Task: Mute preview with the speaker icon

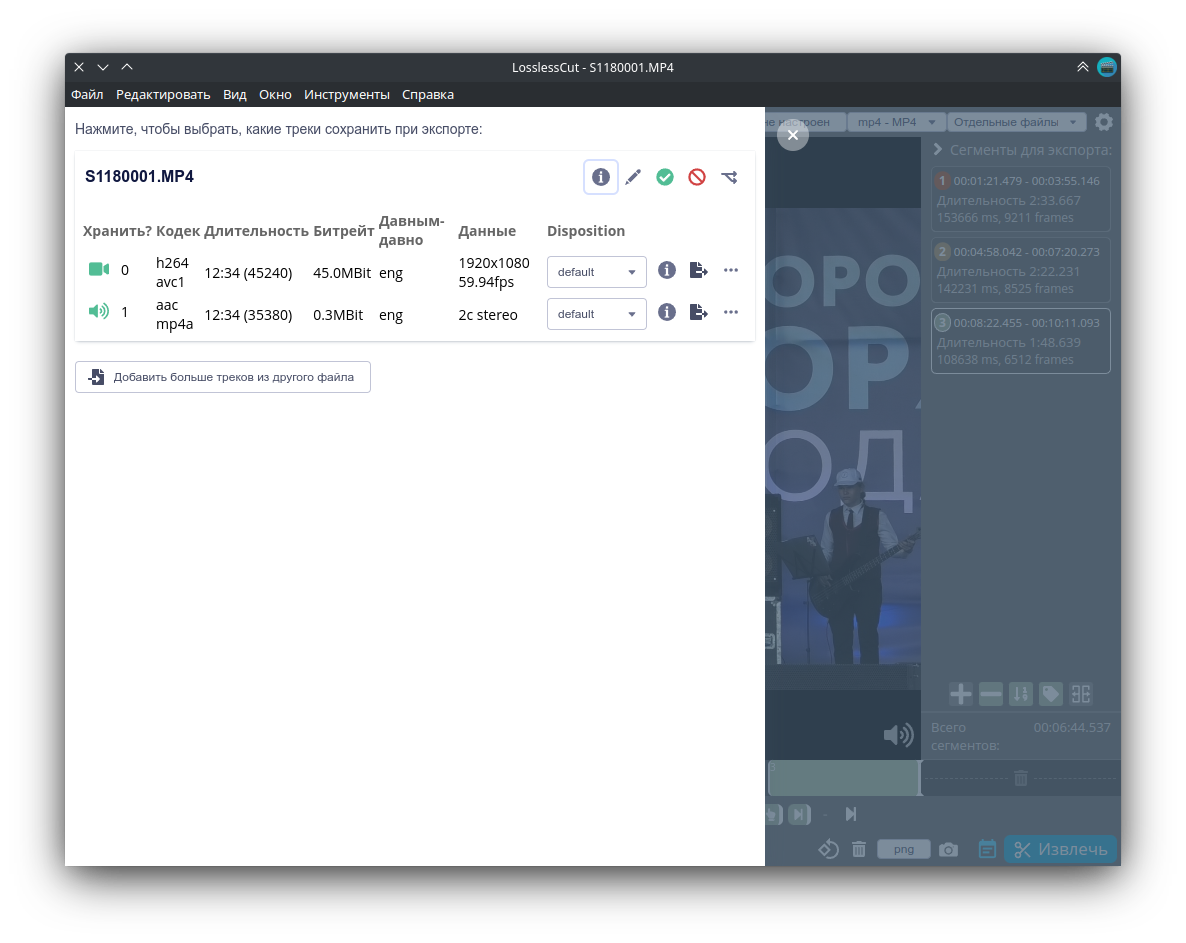Action: coord(899,734)
